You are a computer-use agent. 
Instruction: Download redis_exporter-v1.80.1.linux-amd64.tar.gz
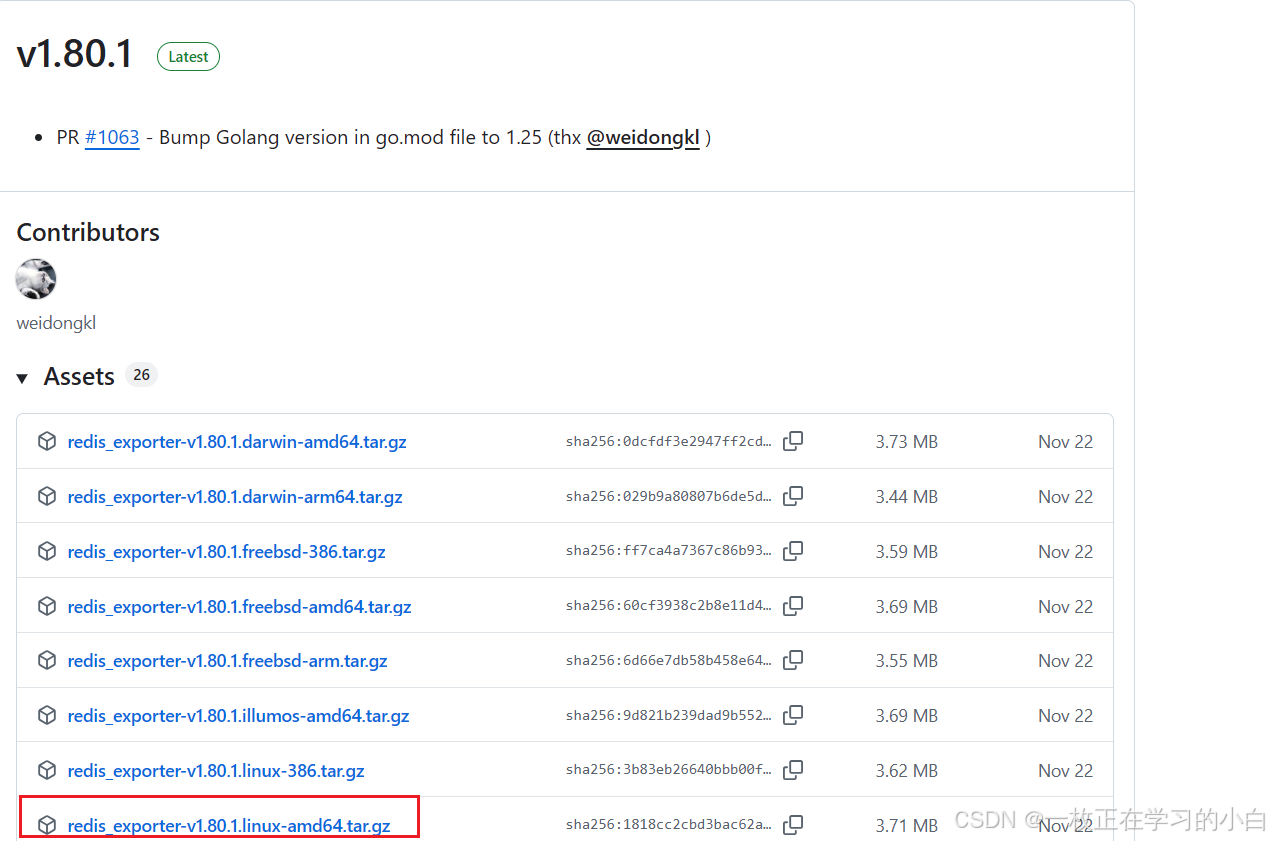click(x=229, y=825)
